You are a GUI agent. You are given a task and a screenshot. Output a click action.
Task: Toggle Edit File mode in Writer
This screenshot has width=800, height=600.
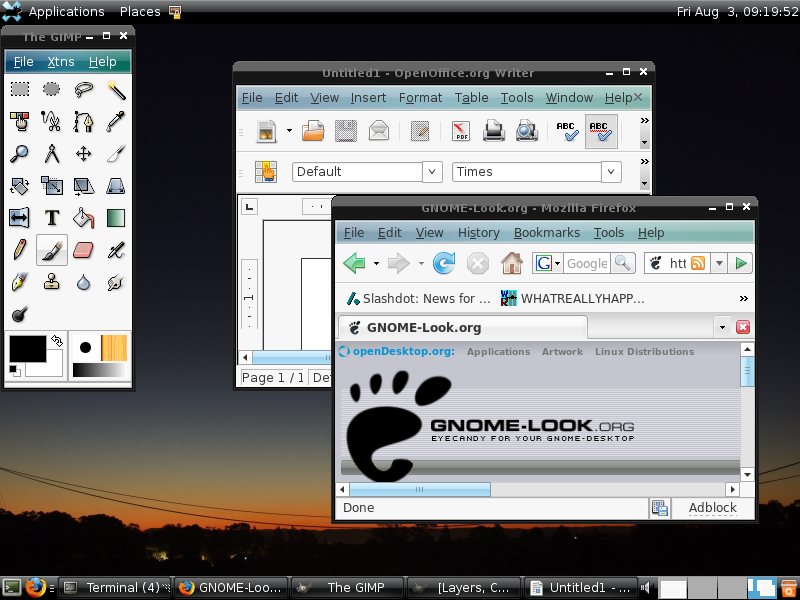click(420, 132)
